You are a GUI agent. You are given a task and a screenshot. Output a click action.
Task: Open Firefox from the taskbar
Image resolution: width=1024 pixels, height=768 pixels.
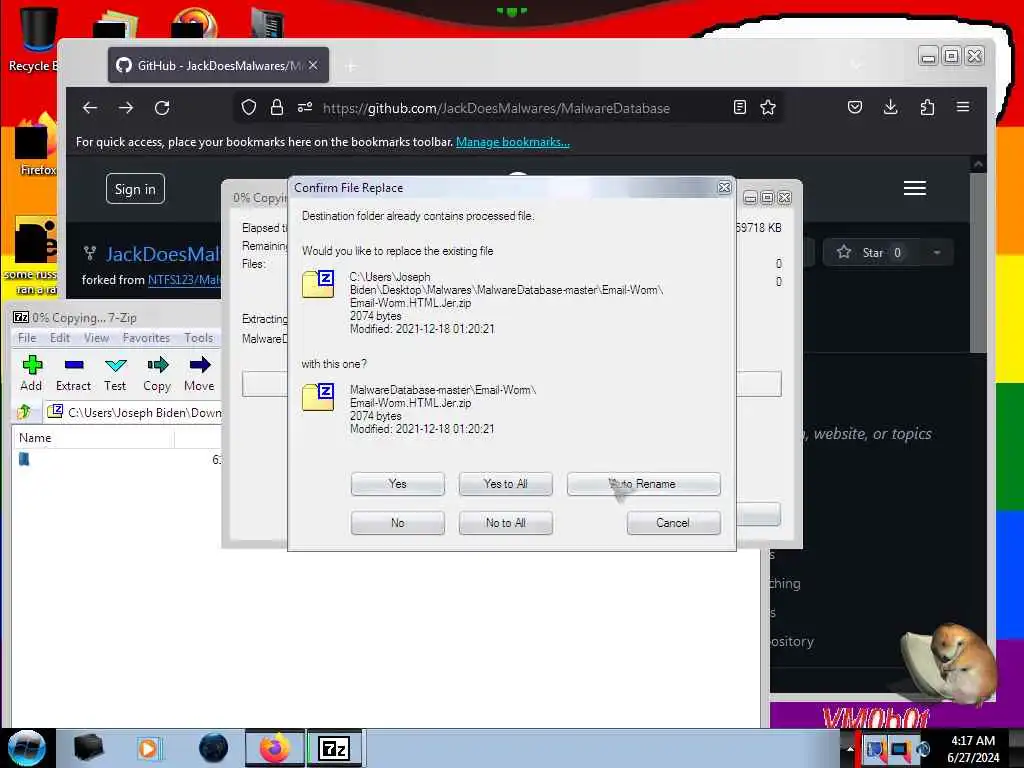(274, 748)
